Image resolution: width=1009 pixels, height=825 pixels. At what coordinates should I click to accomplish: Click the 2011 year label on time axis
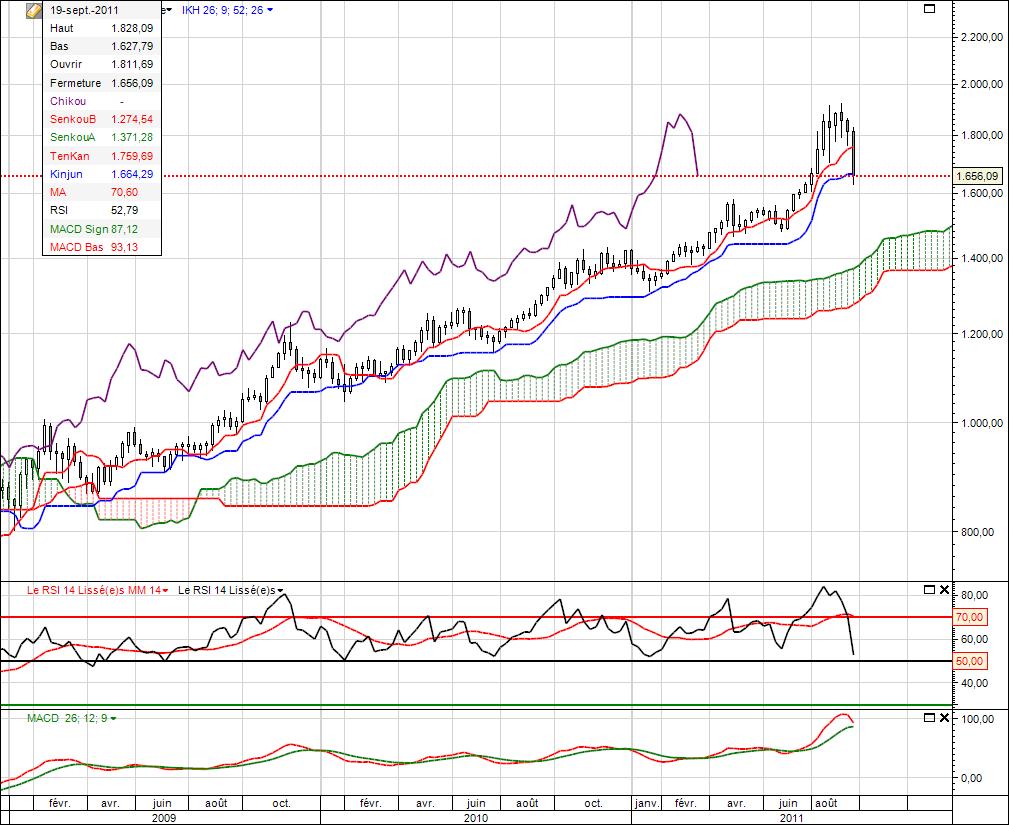tap(792, 817)
